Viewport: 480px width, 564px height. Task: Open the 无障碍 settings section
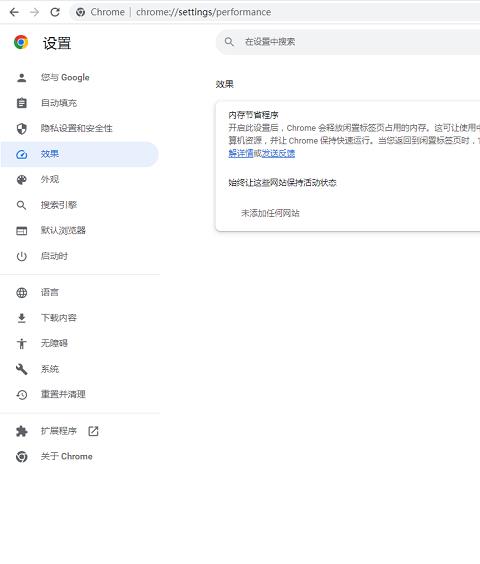(x=80, y=344)
